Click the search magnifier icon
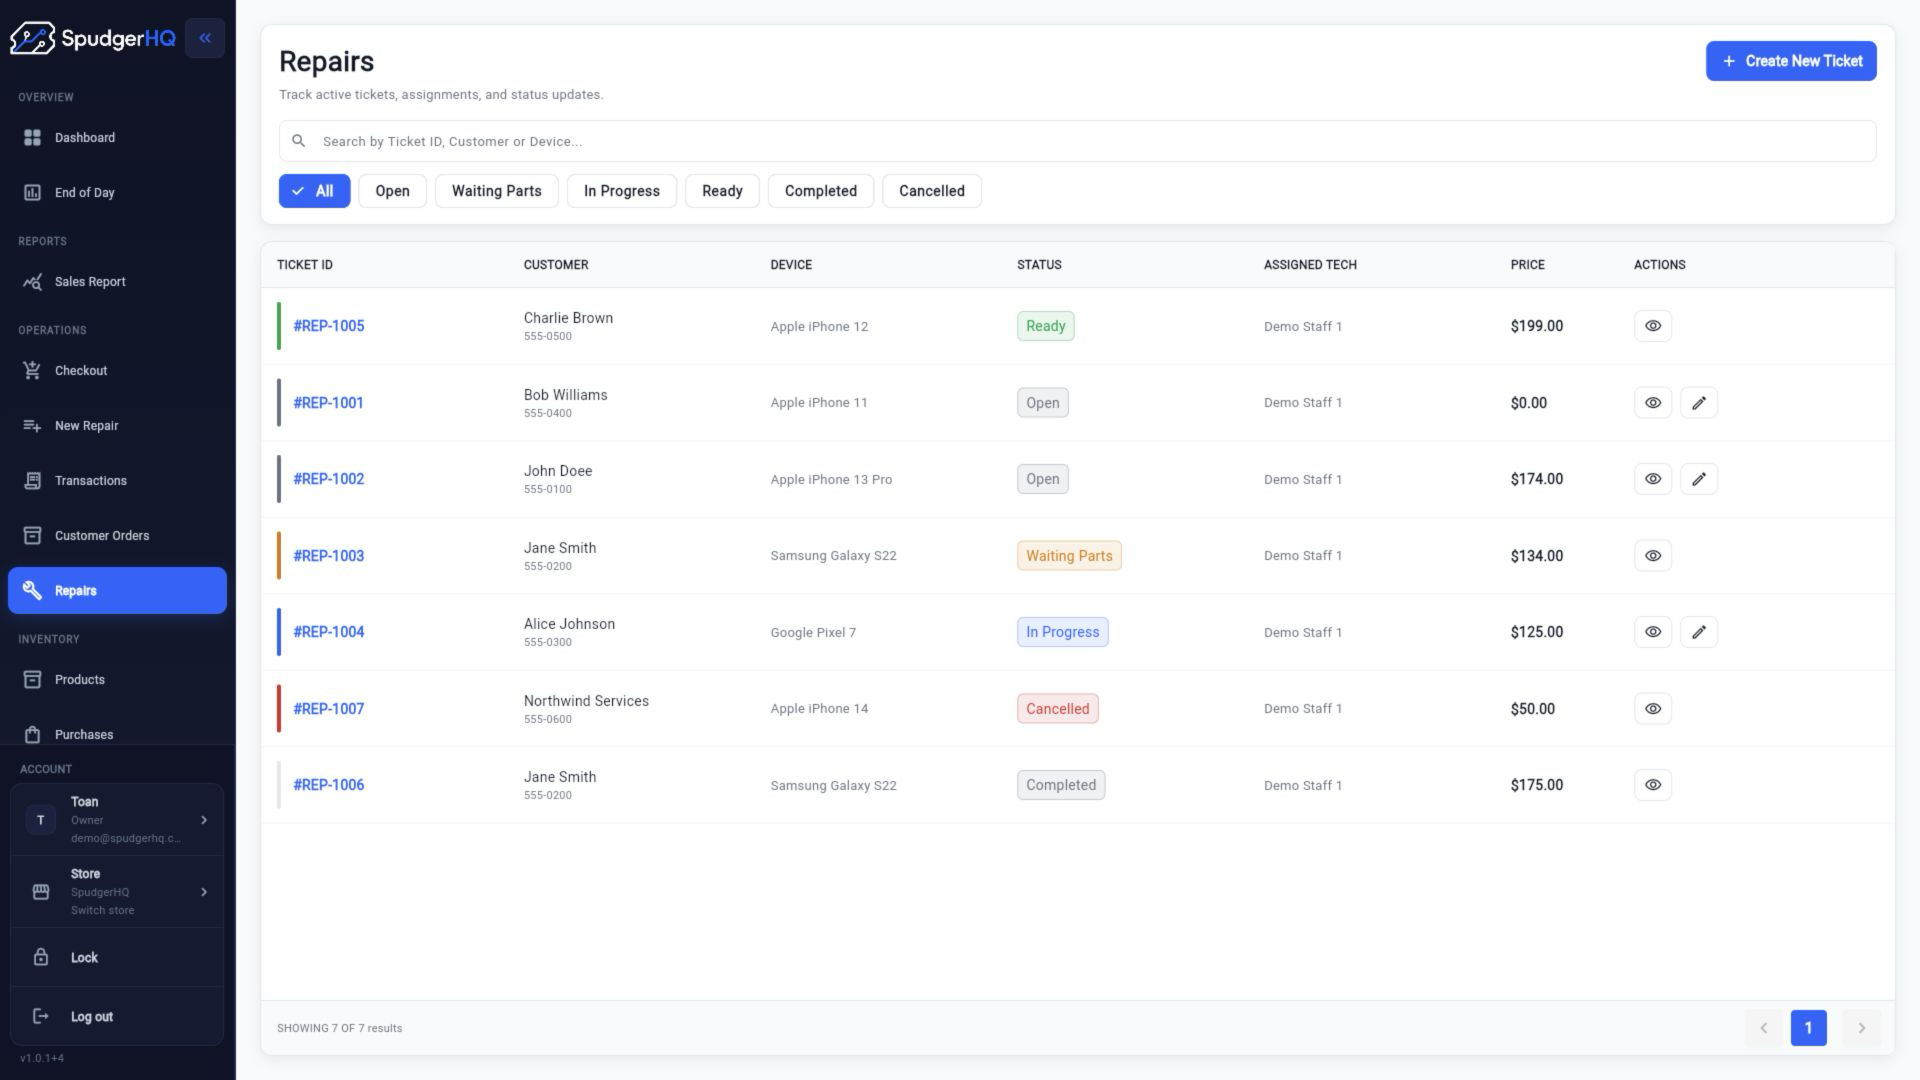The image size is (1920, 1080). pyautogui.click(x=298, y=141)
